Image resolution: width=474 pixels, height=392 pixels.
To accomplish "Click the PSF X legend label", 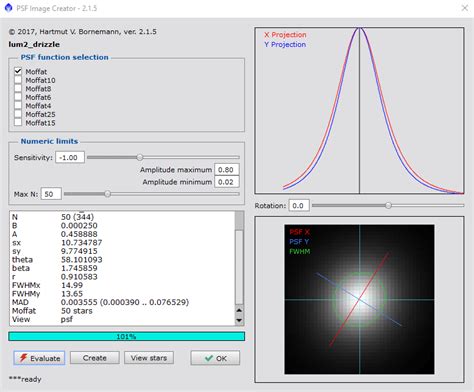I will pyautogui.click(x=299, y=232).
